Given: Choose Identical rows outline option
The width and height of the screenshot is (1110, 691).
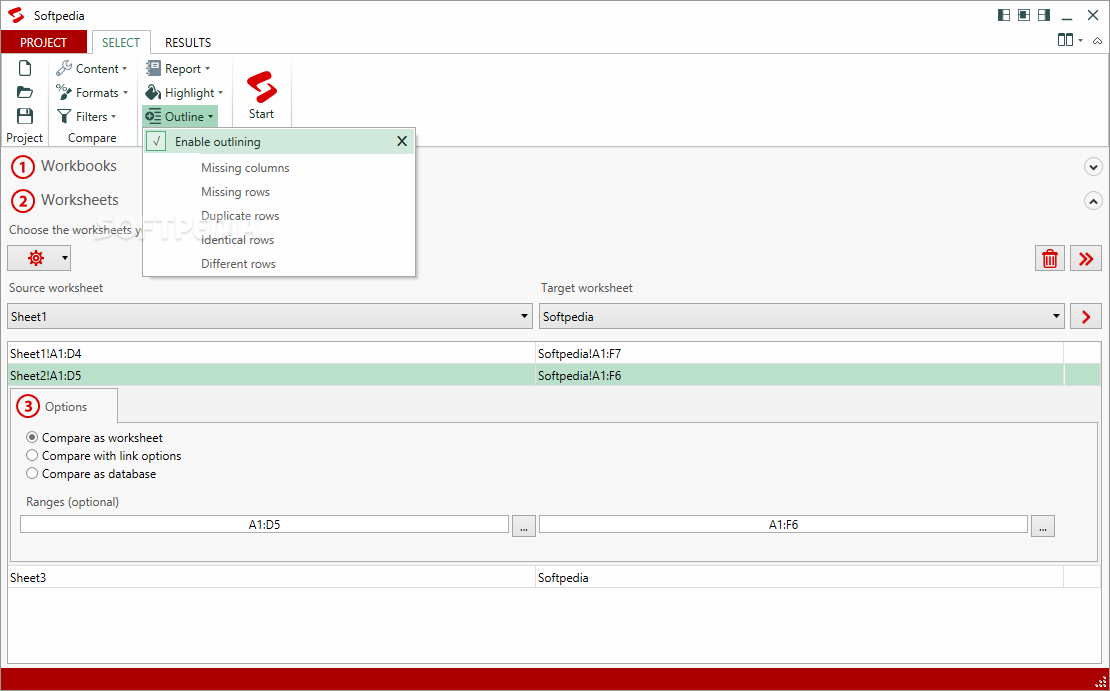Looking at the screenshot, I should point(237,240).
